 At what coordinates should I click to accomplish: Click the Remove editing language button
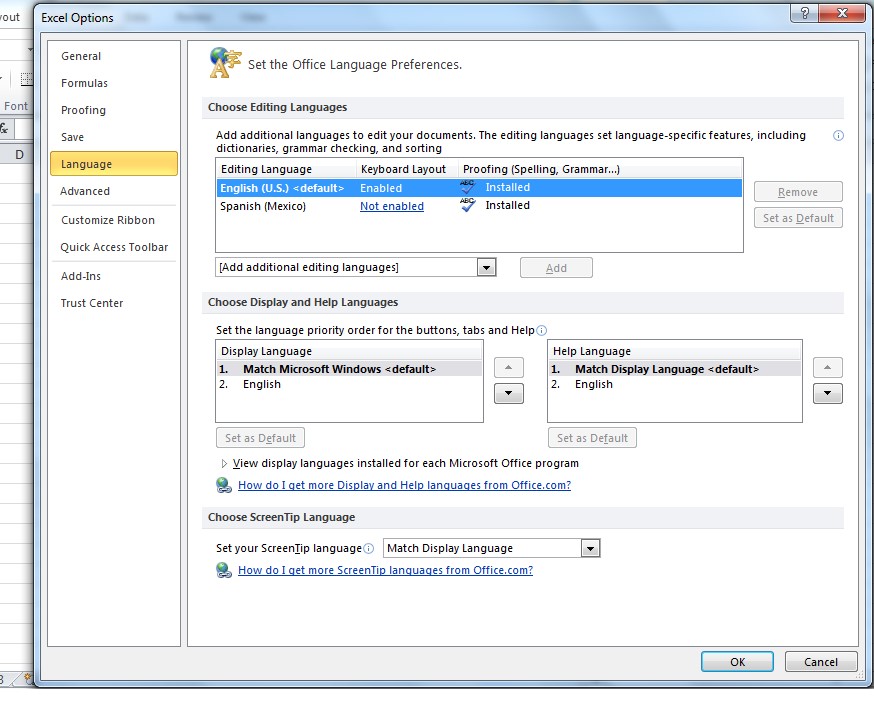coord(798,192)
